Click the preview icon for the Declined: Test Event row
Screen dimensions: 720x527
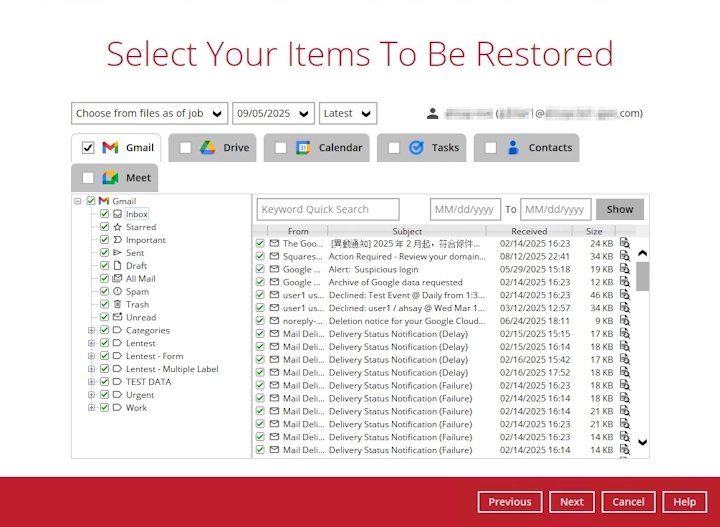click(624, 295)
